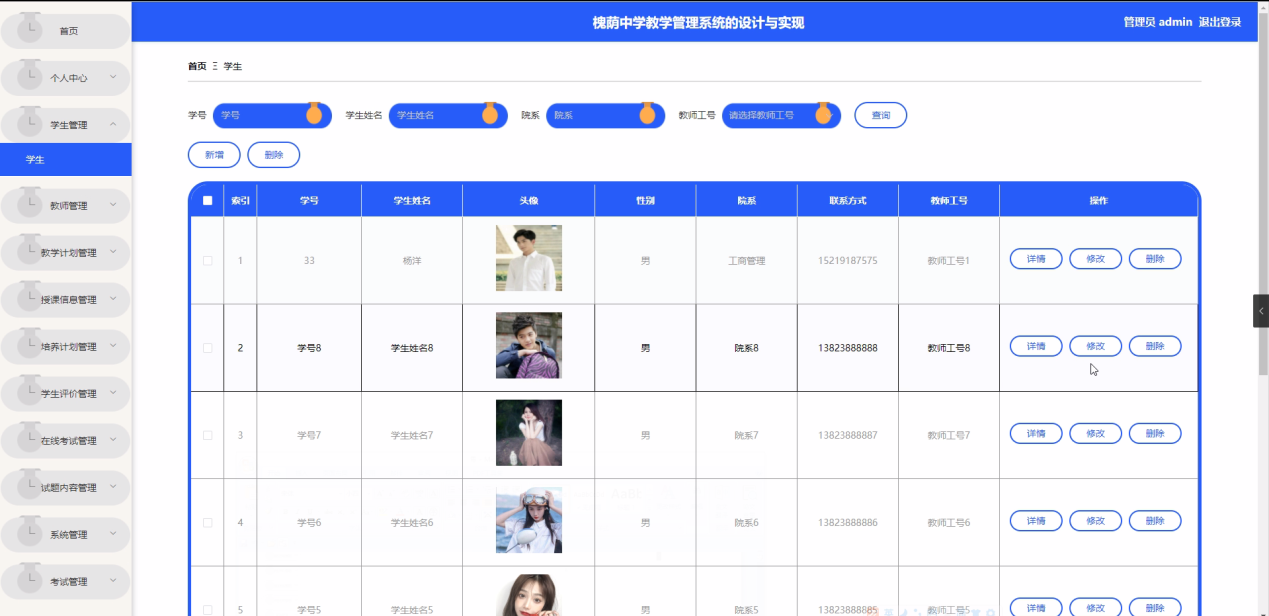Click 退出登录 to log out
This screenshot has height=616, width=1269.
tap(1220, 22)
